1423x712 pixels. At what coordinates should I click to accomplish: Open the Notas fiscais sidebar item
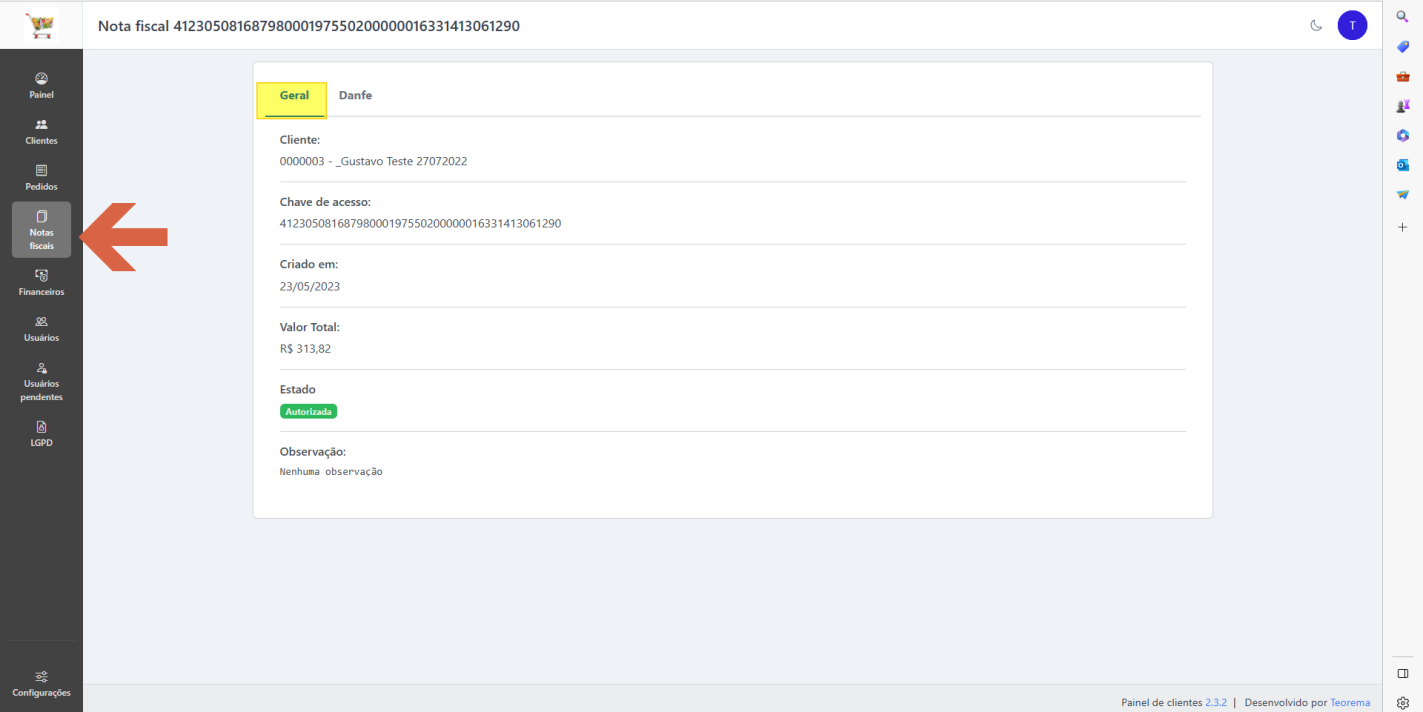41,230
